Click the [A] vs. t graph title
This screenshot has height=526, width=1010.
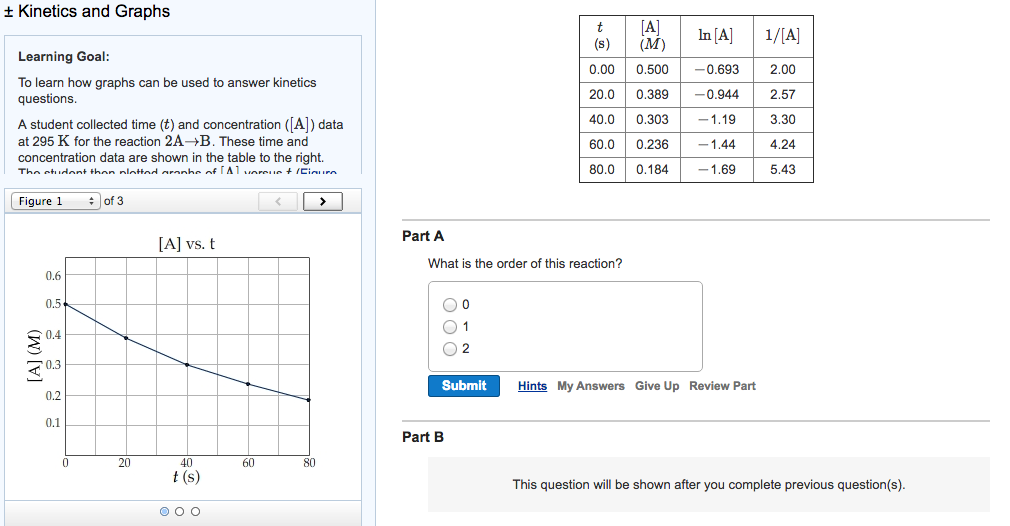pyautogui.click(x=187, y=244)
